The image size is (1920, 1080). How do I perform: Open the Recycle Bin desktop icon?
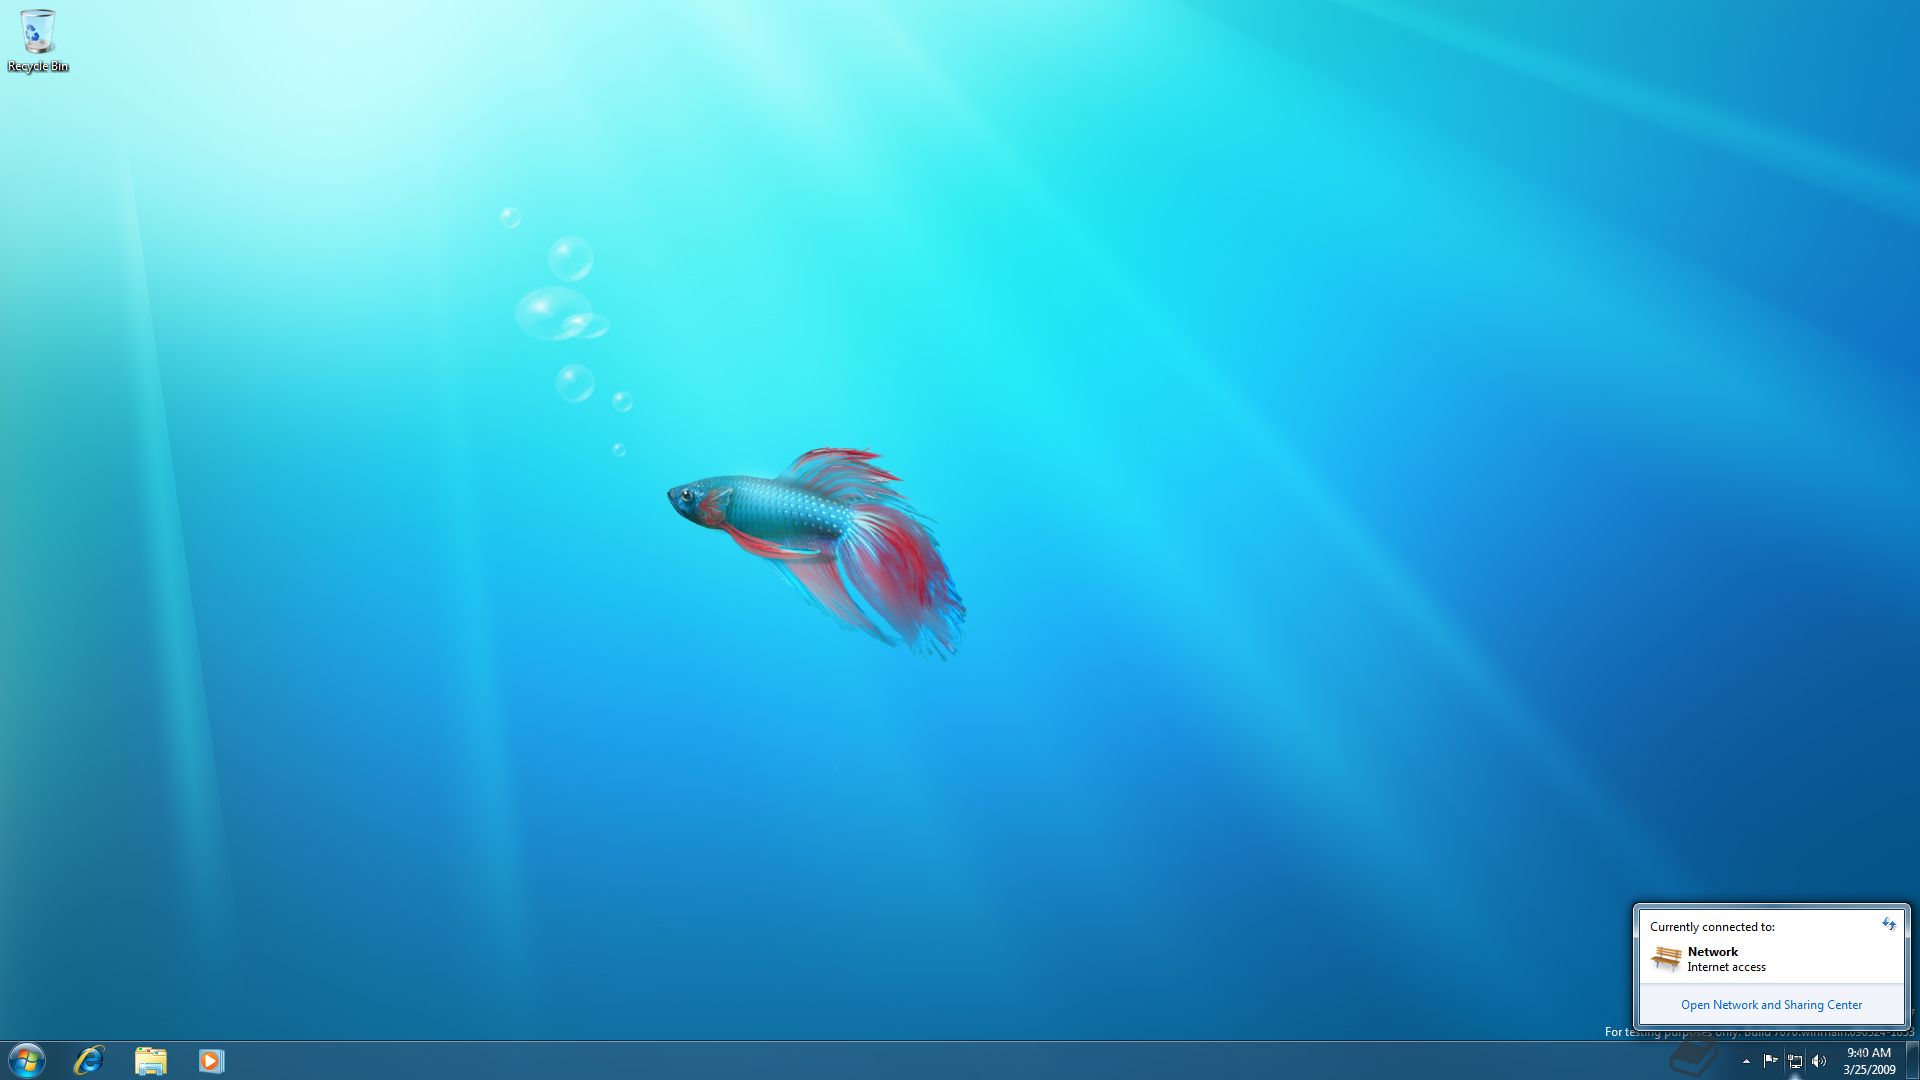click(37, 41)
